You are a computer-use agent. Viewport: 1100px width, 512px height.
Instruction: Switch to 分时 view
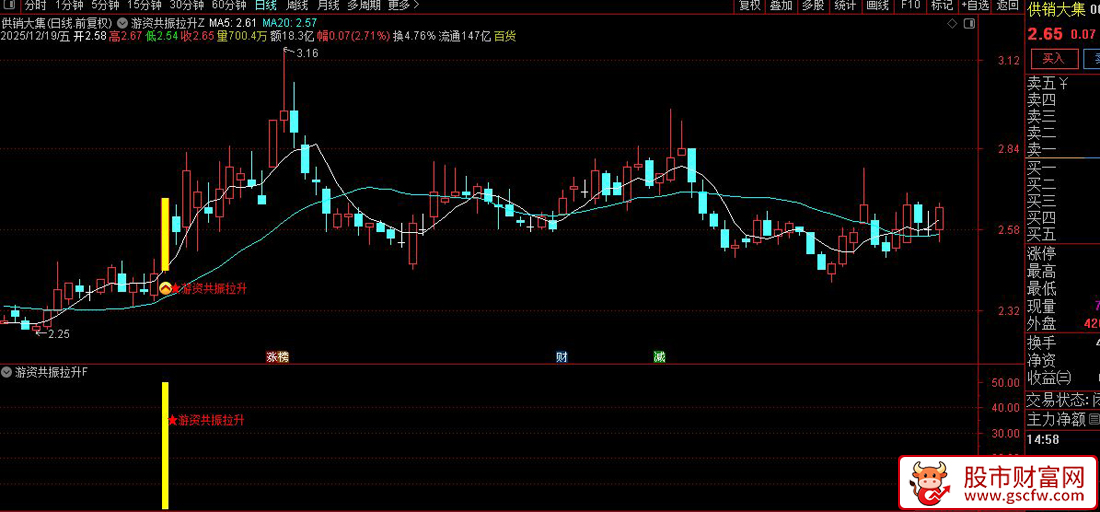[x=35, y=5]
